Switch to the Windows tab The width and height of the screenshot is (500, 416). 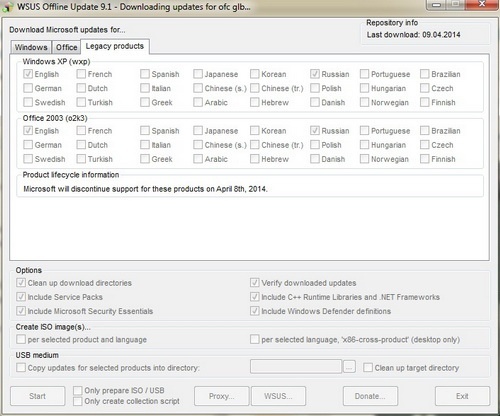pyautogui.click(x=31, y=47)
